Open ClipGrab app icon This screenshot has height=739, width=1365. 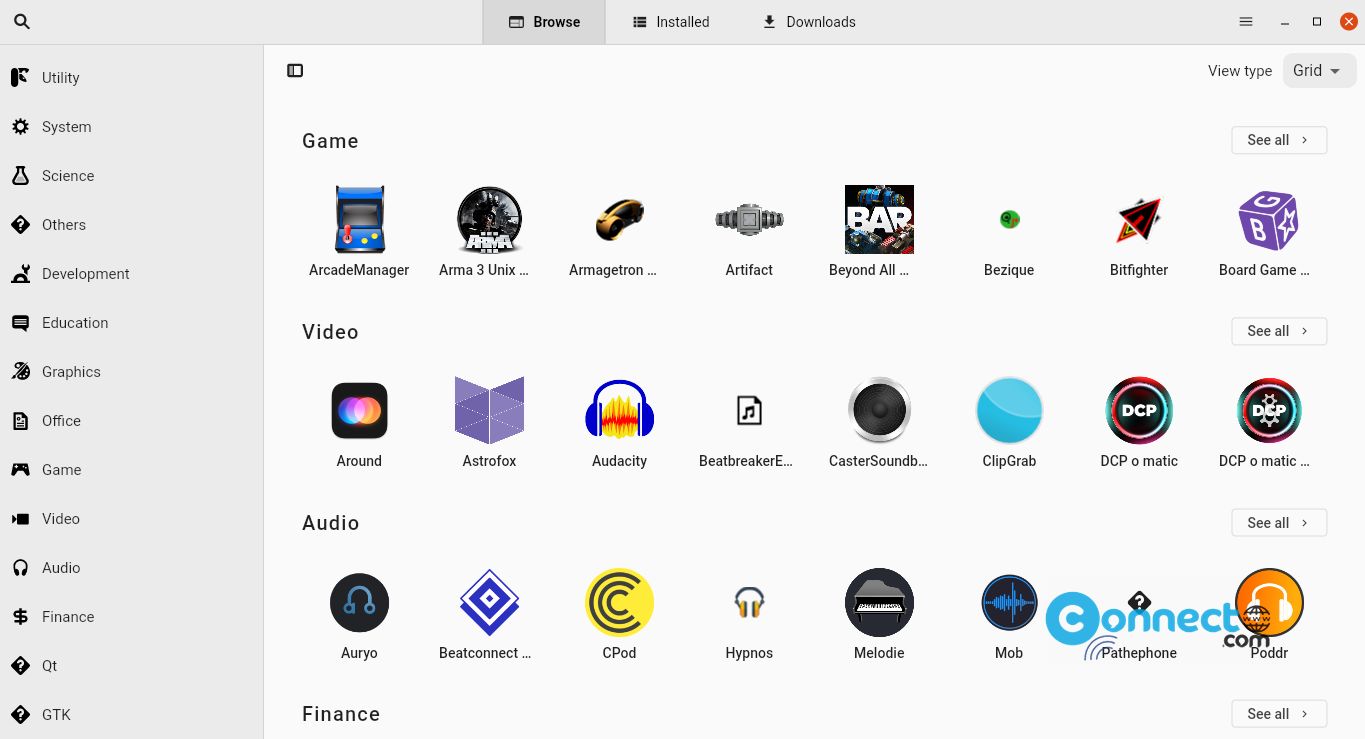pyautogui.click(x=1009, y=410)
